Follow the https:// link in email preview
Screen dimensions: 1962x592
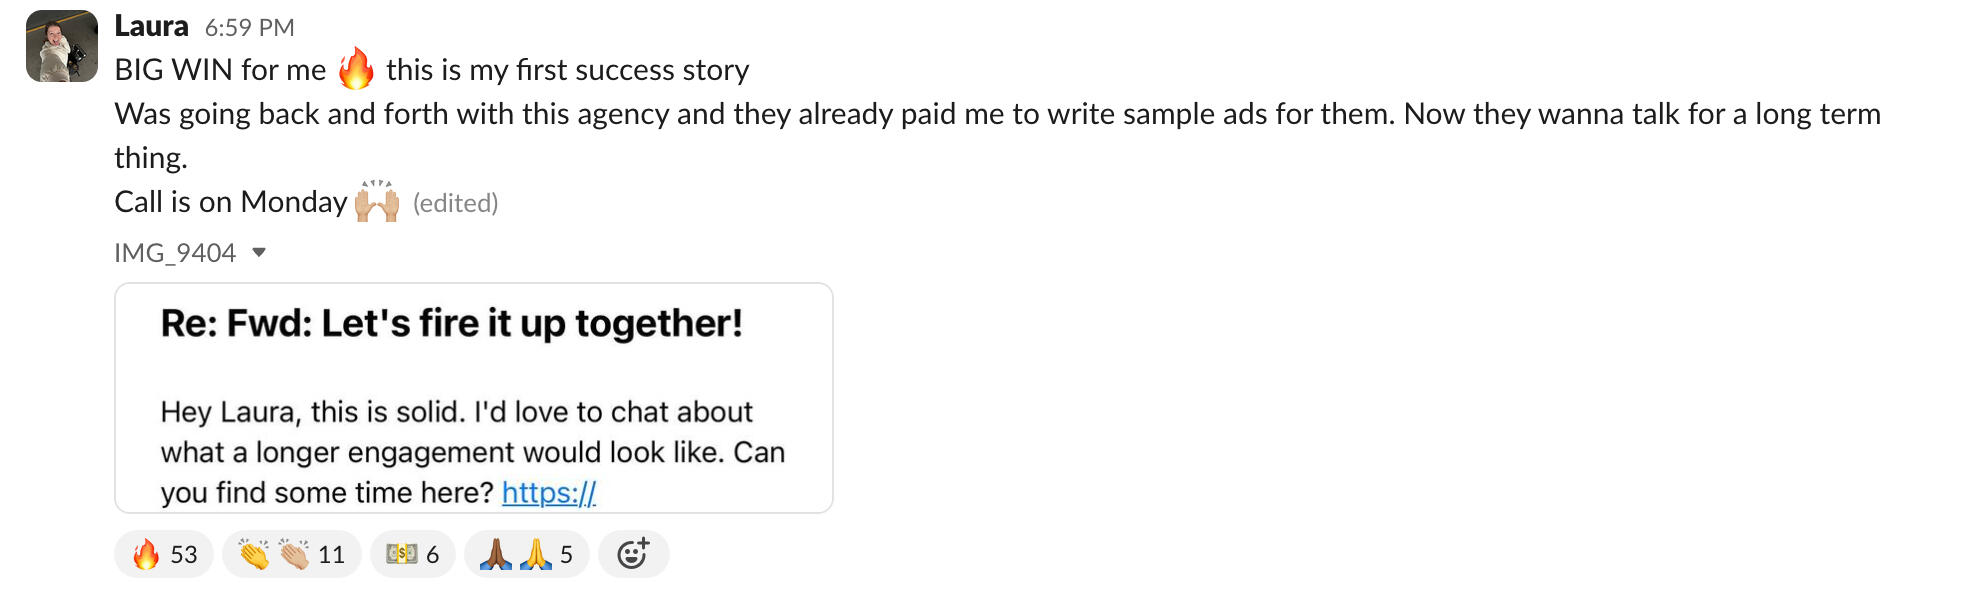click(549, 492)
